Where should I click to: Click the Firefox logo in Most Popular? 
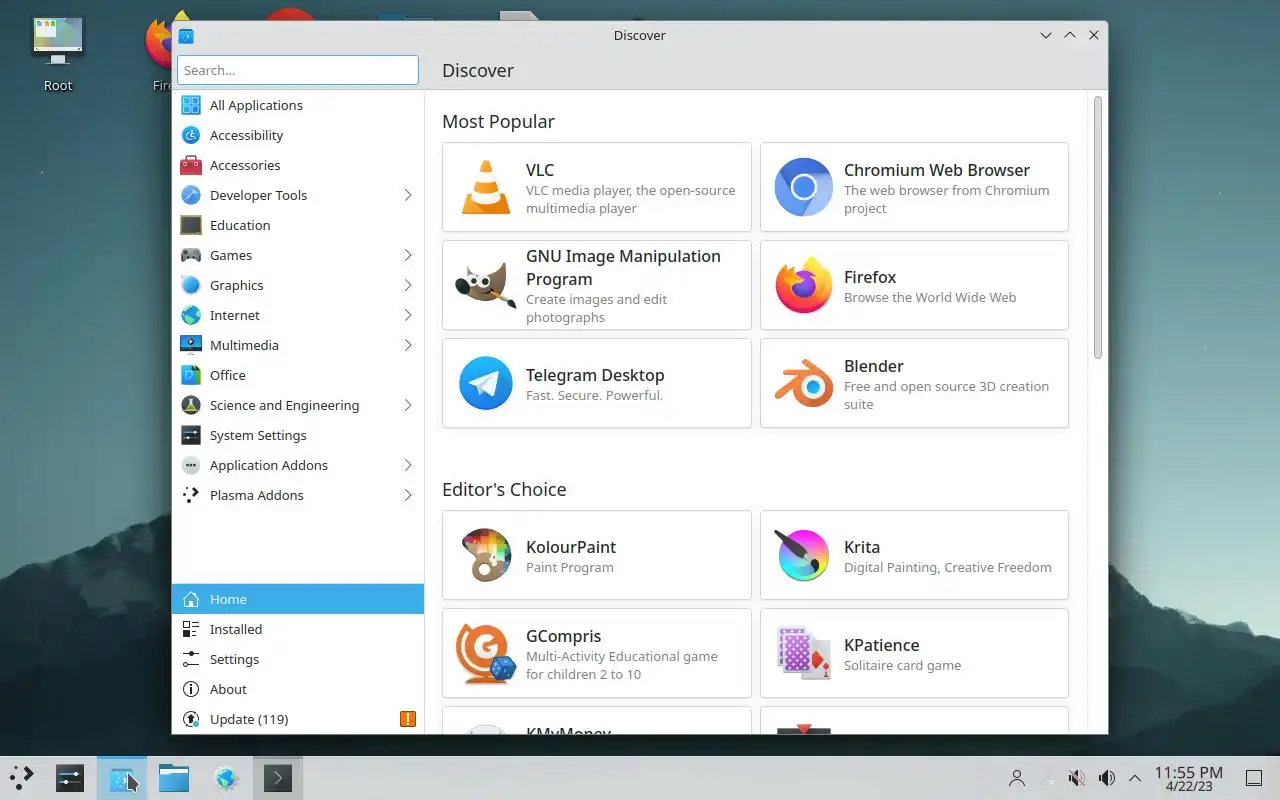[804, 285]
